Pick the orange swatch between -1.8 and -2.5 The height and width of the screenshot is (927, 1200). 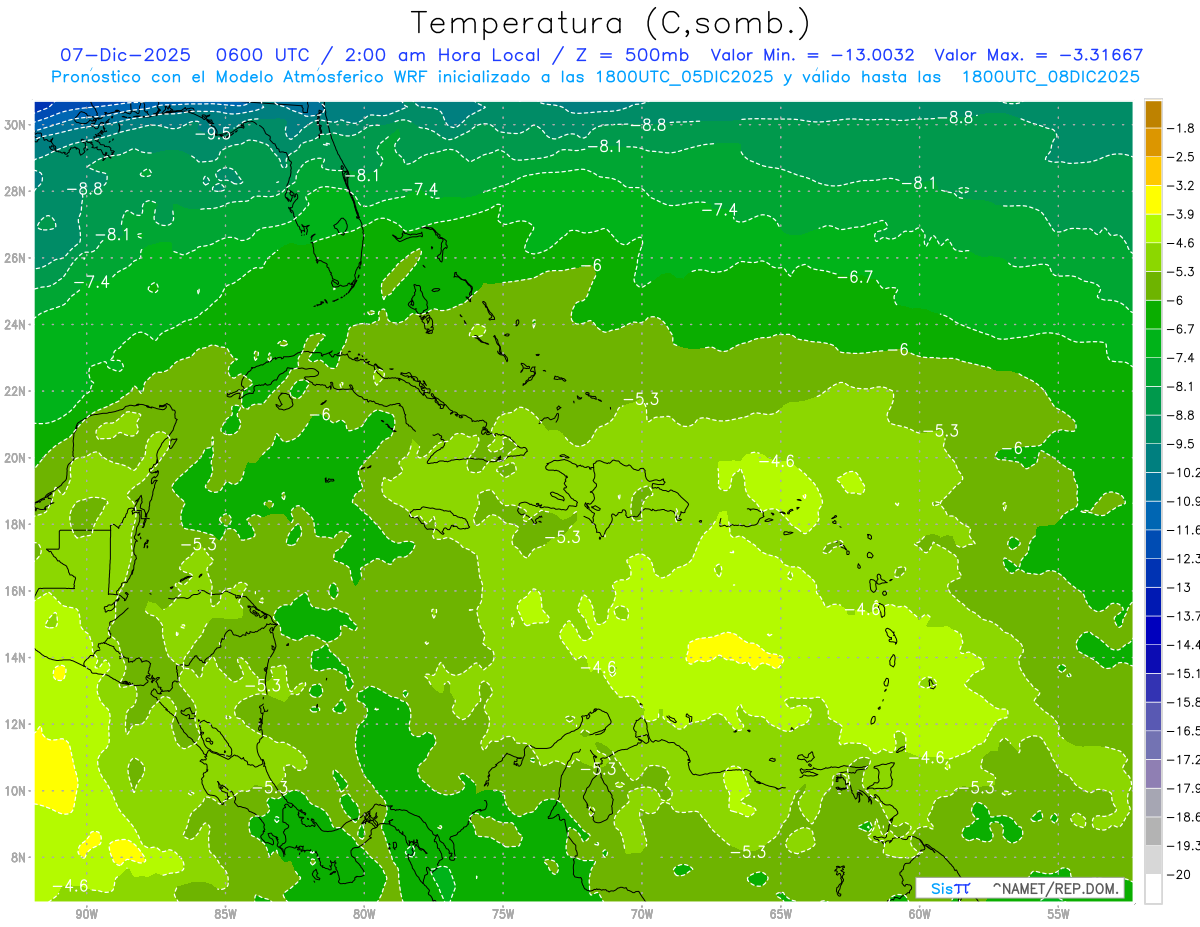1153,142
